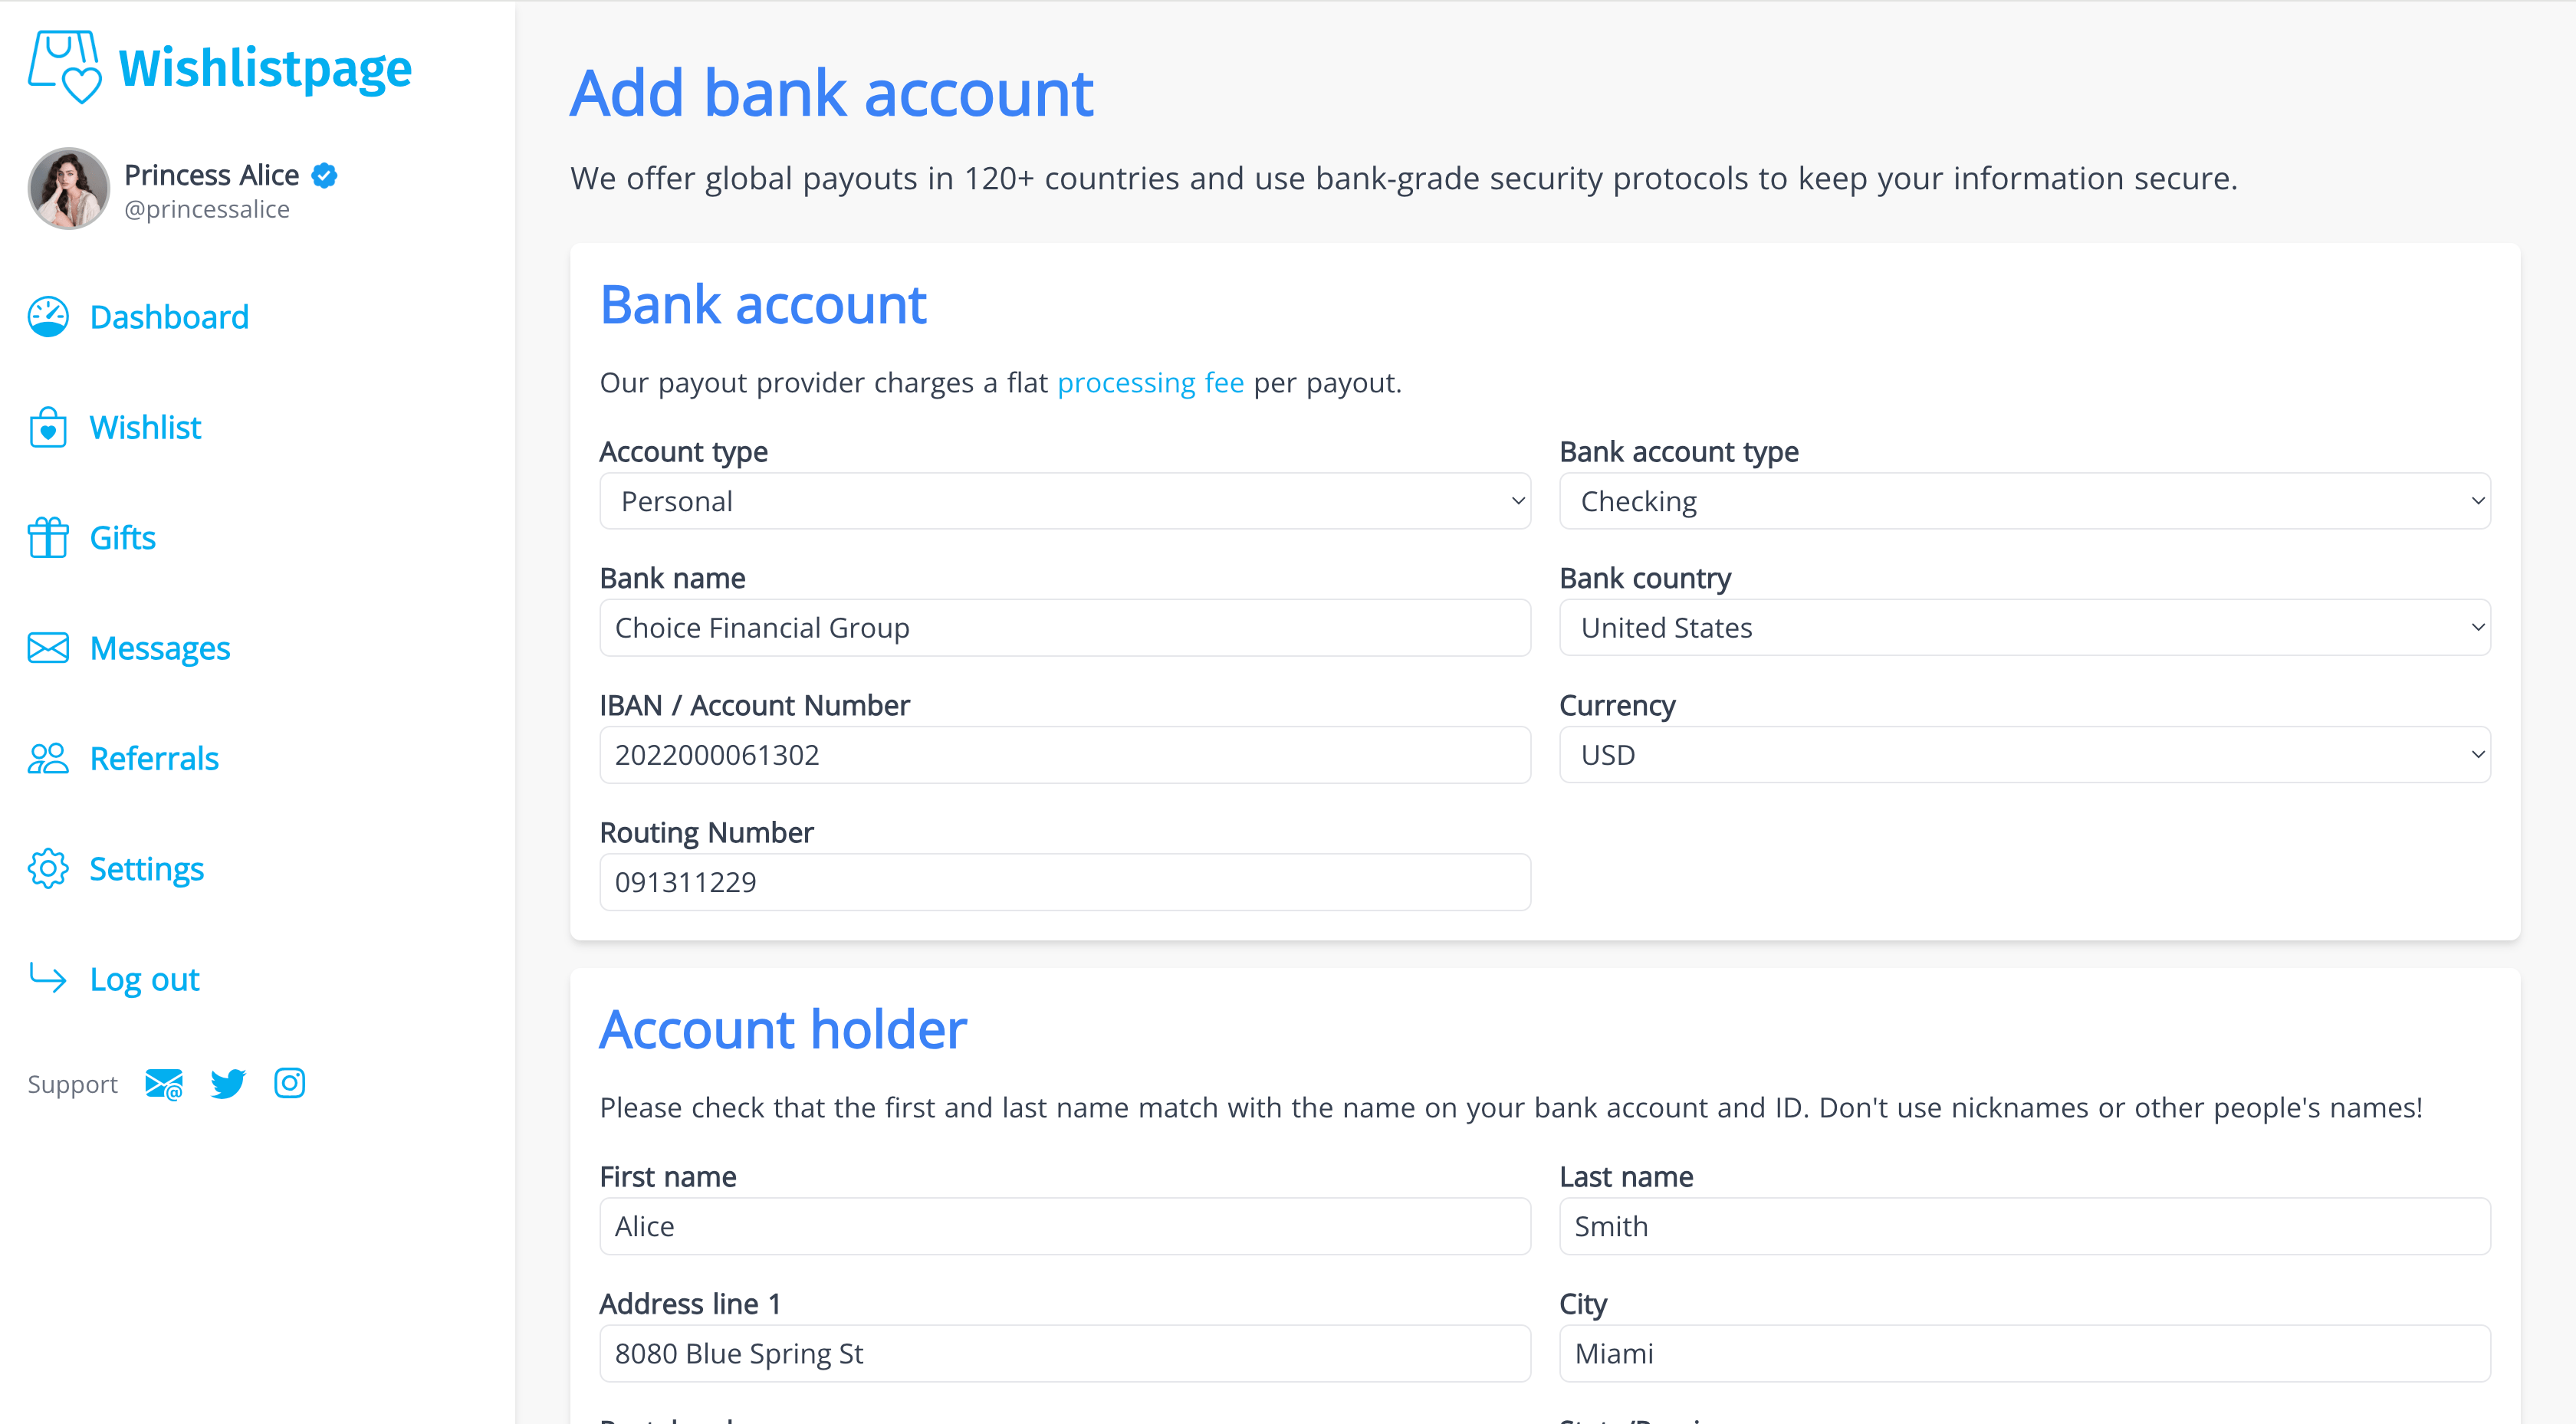
Task: Focus the Routing Number field
Action: coord(1064,882)
